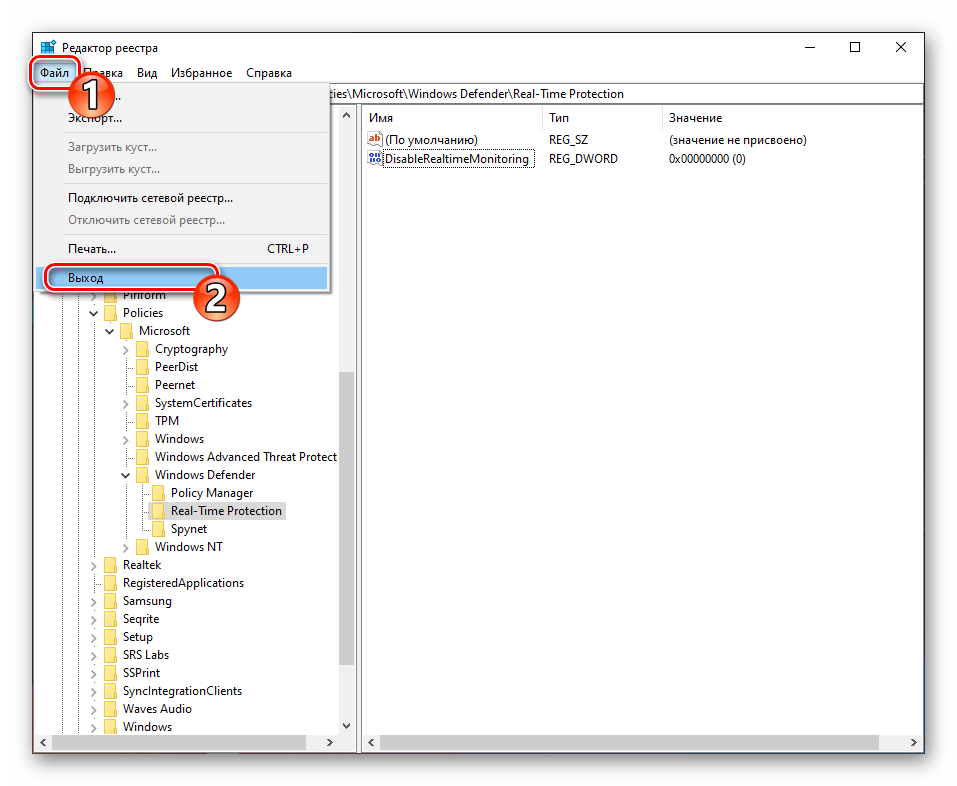Image resolution: width=957 pixels, height=786 pixels.
Task: Click the Значение column header
Action: pos(792,118)
